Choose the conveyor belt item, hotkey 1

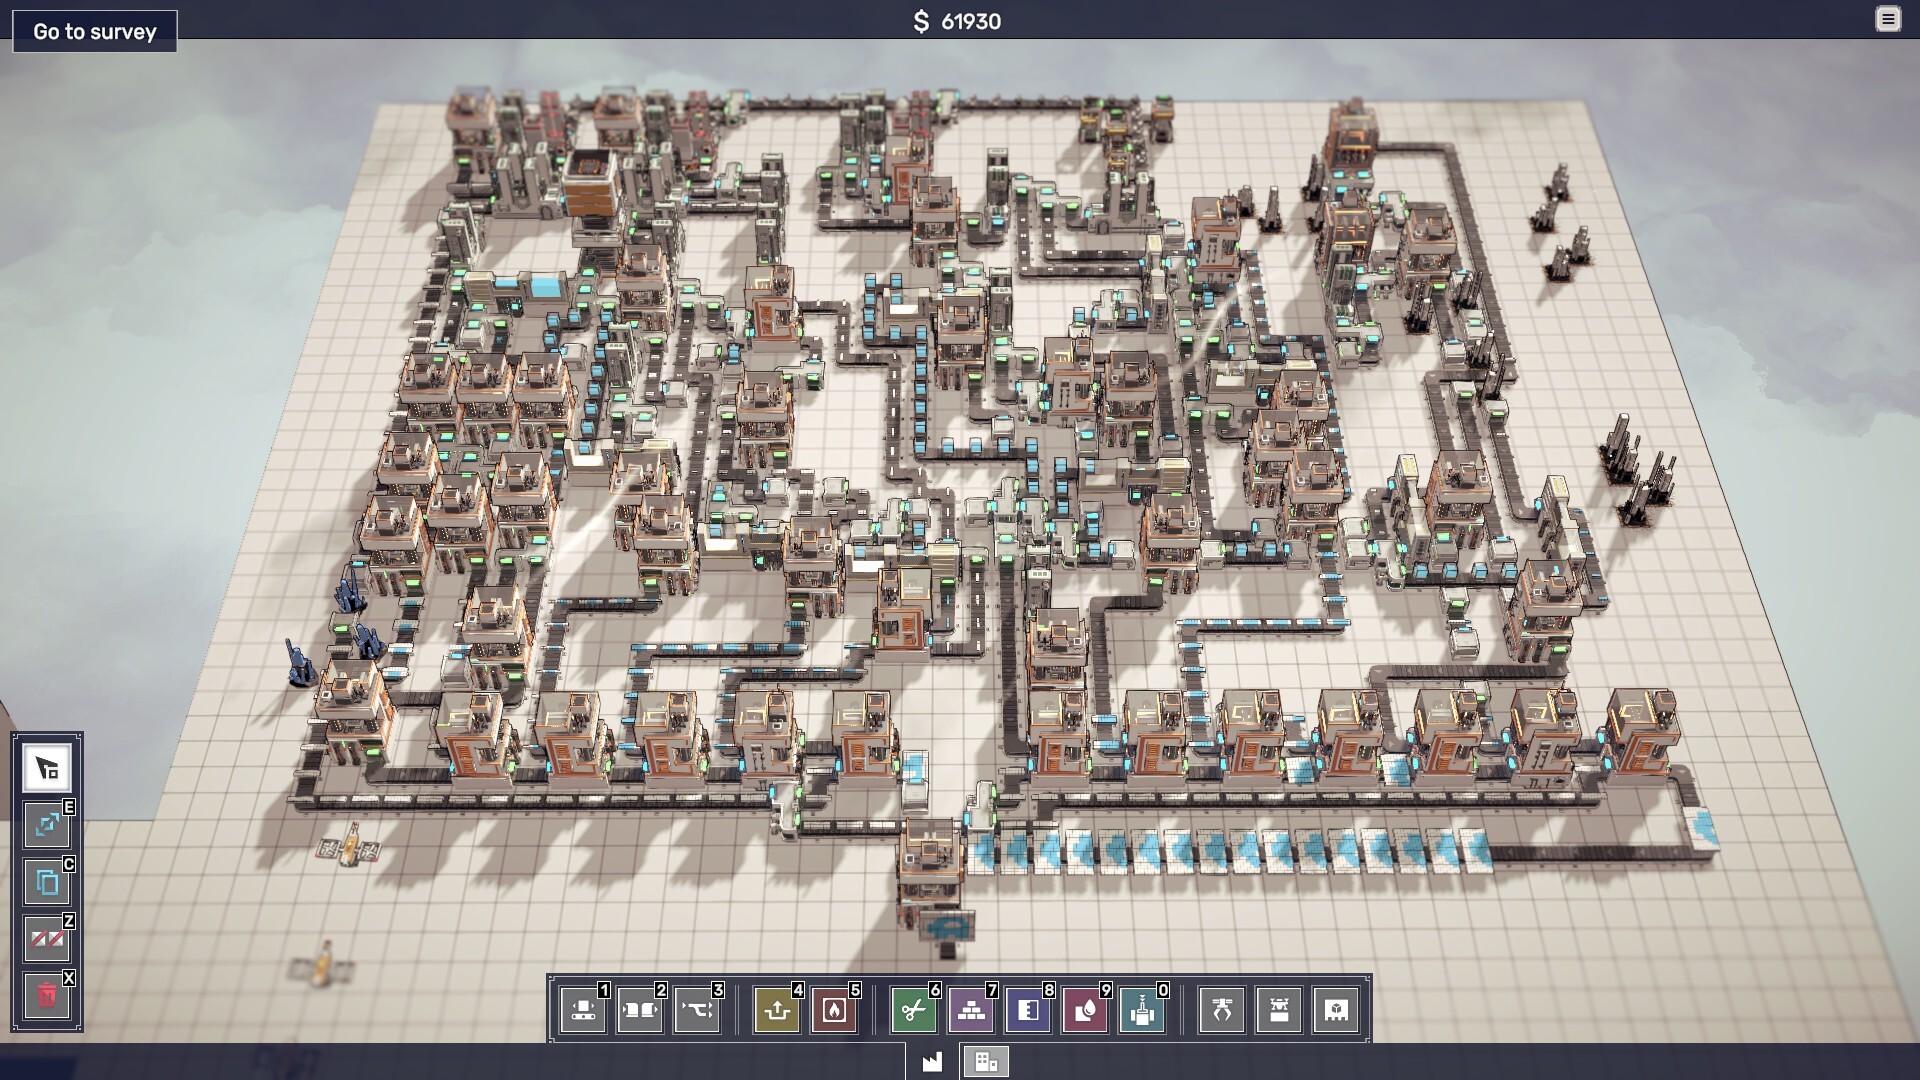[583, 1010]
